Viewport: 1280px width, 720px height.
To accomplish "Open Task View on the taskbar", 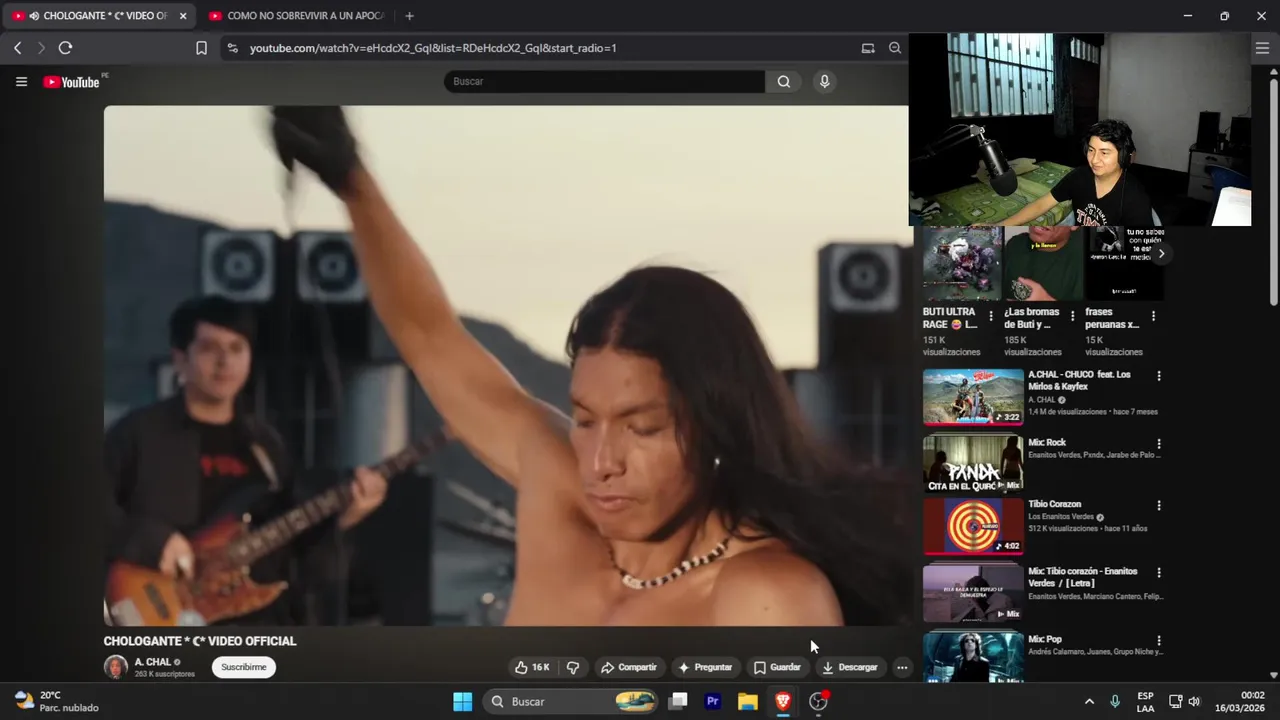I will pyautogui.click(x=678, y=702).
